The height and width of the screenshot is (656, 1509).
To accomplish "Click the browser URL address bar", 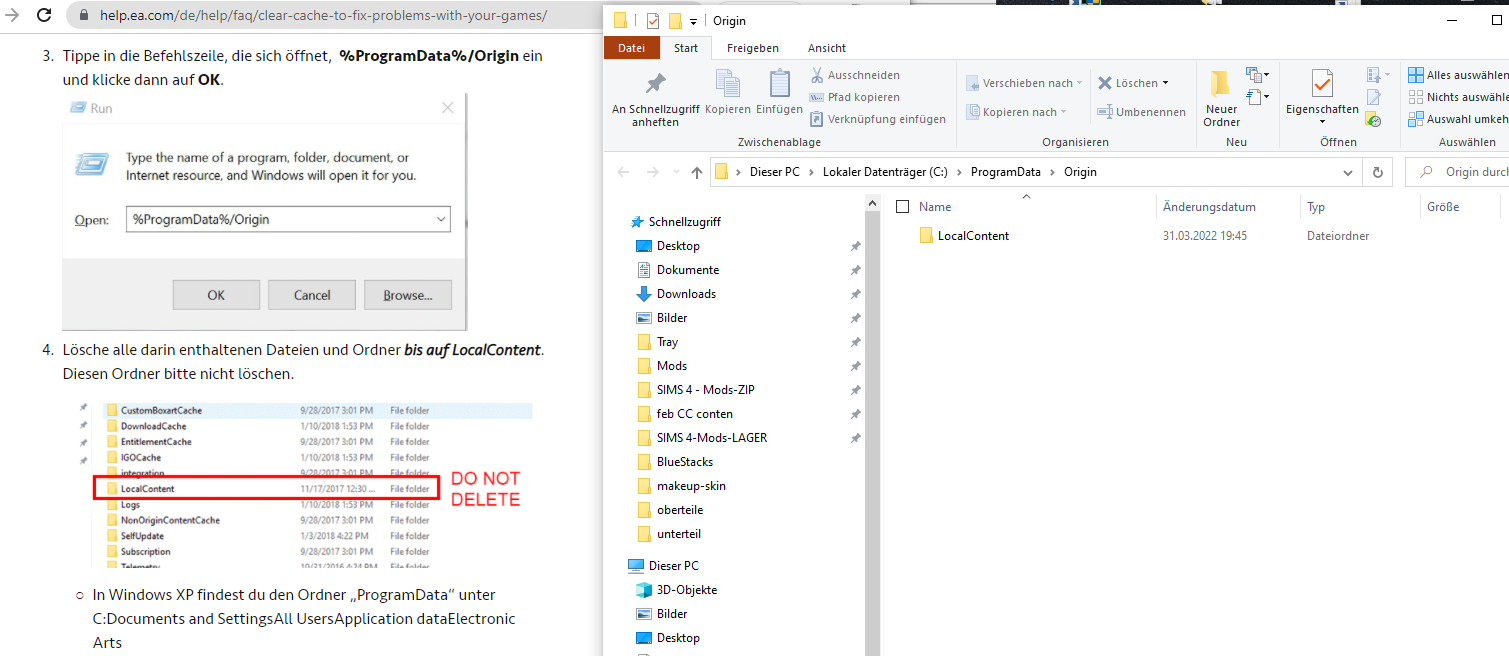I will 325,16.
